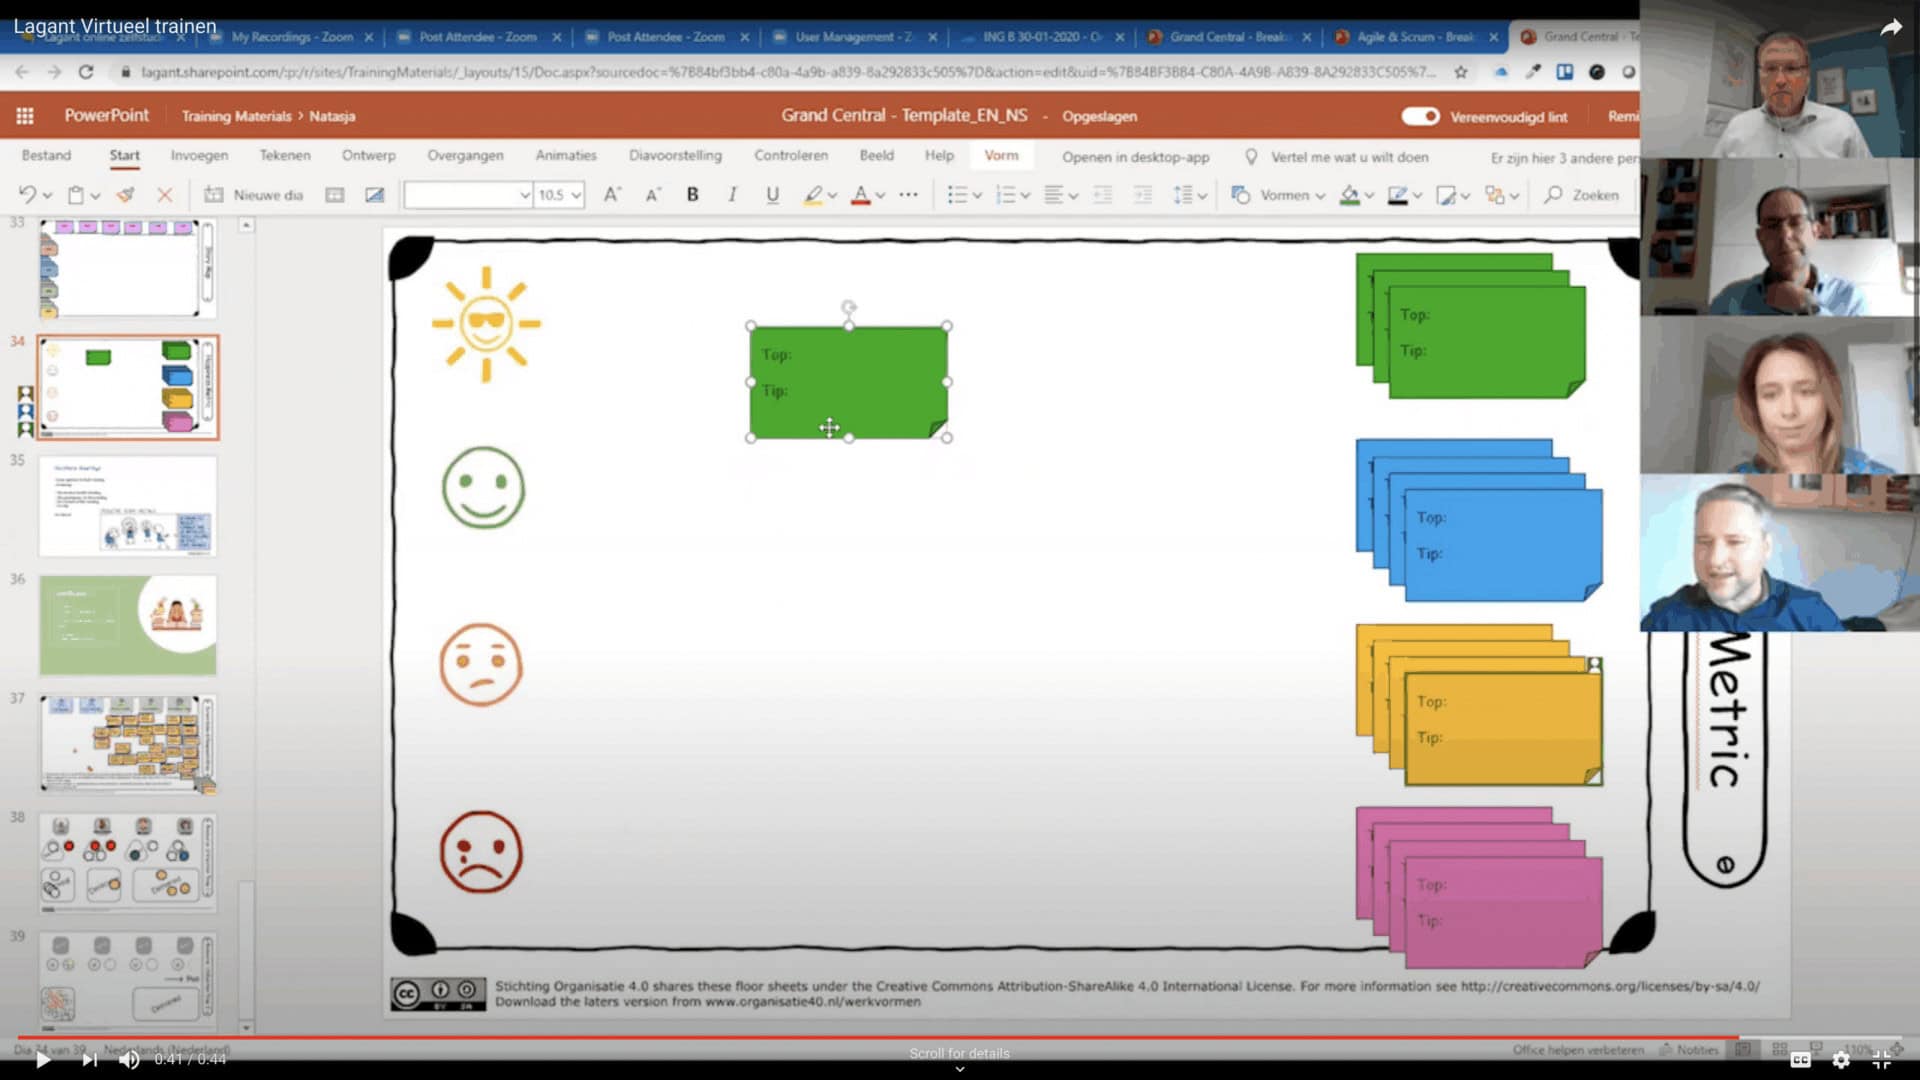The height and width of the screenshot is (1080, 1920).
Task: Toggle the Vereenvoudigd lint switch
Action: (x=1419, y=116)
